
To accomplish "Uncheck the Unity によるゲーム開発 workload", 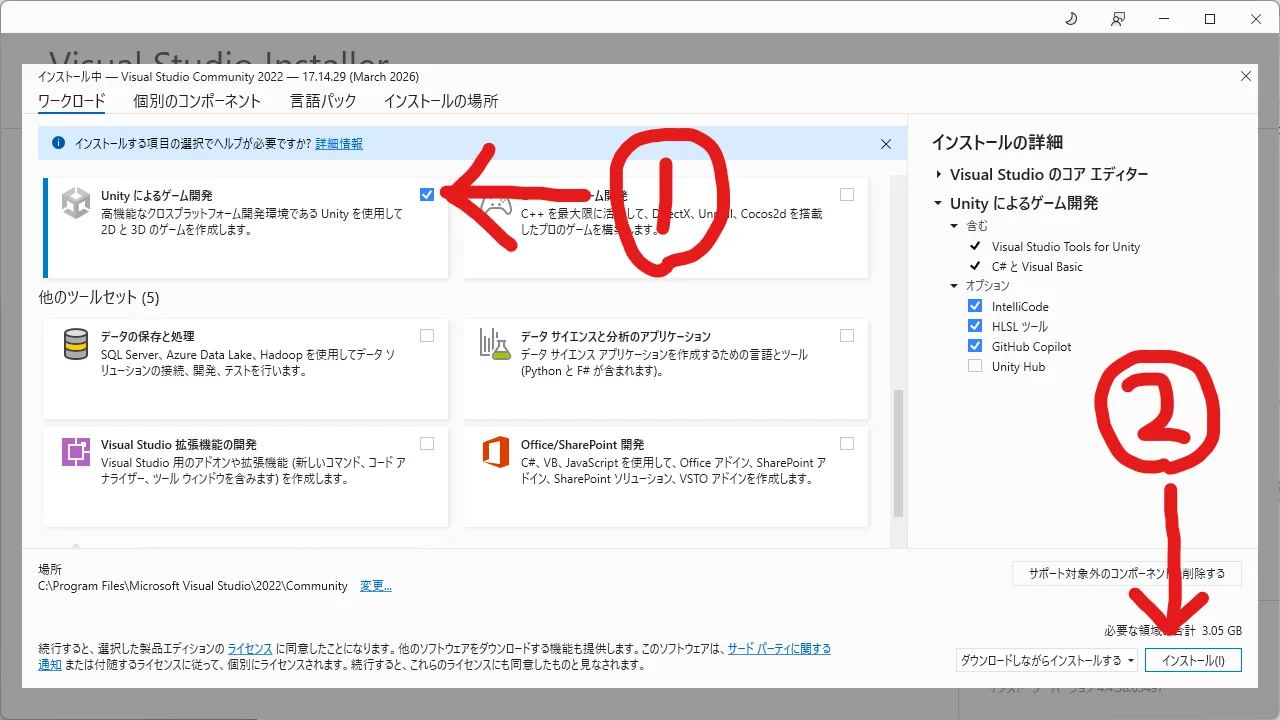I will pos(427,194).
